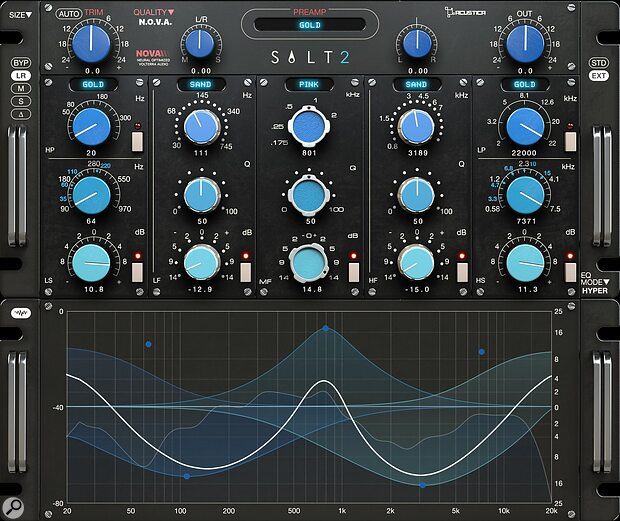The image size is (620, 521).
Task: Select the M (mid) channel mode
Action: [21, 89]
